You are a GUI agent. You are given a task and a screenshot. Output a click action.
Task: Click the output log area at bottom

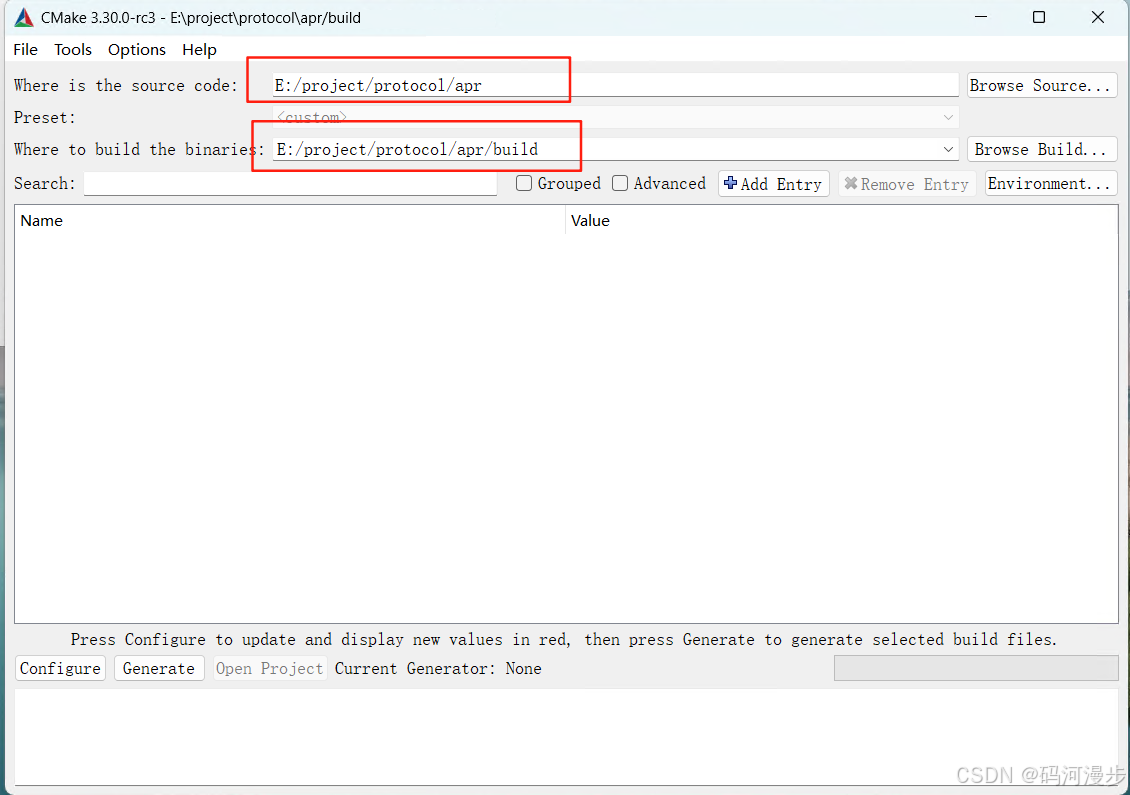pyautogui.click(x=566, y=737)
